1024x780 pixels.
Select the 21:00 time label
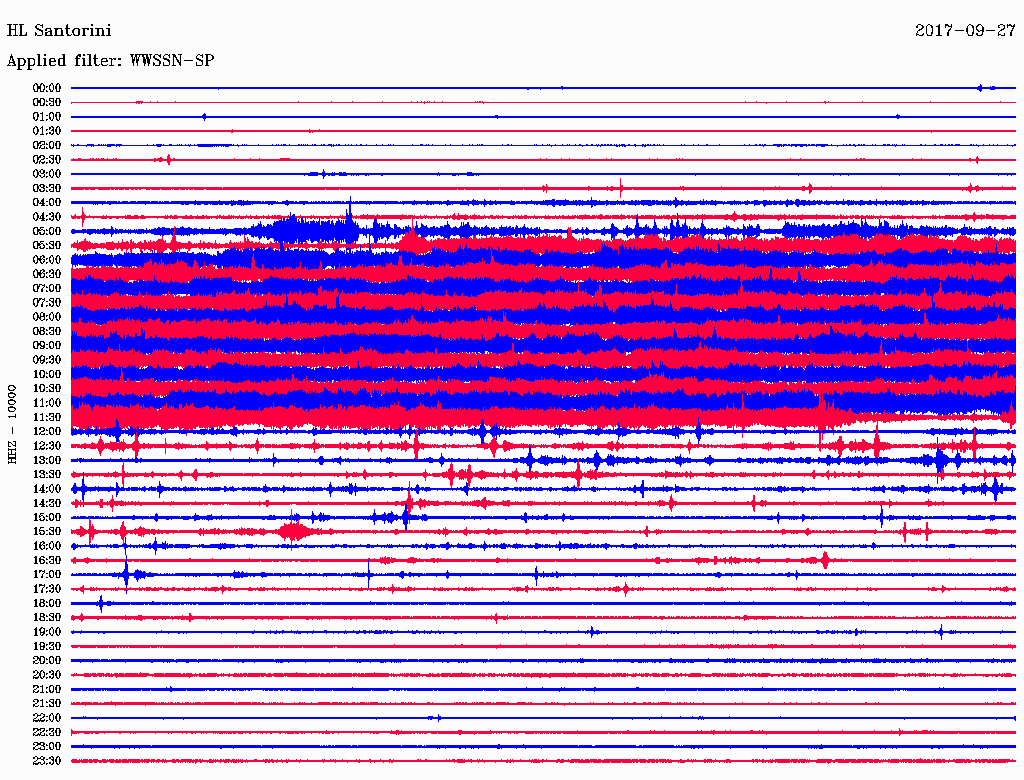[x=47, y=689]
